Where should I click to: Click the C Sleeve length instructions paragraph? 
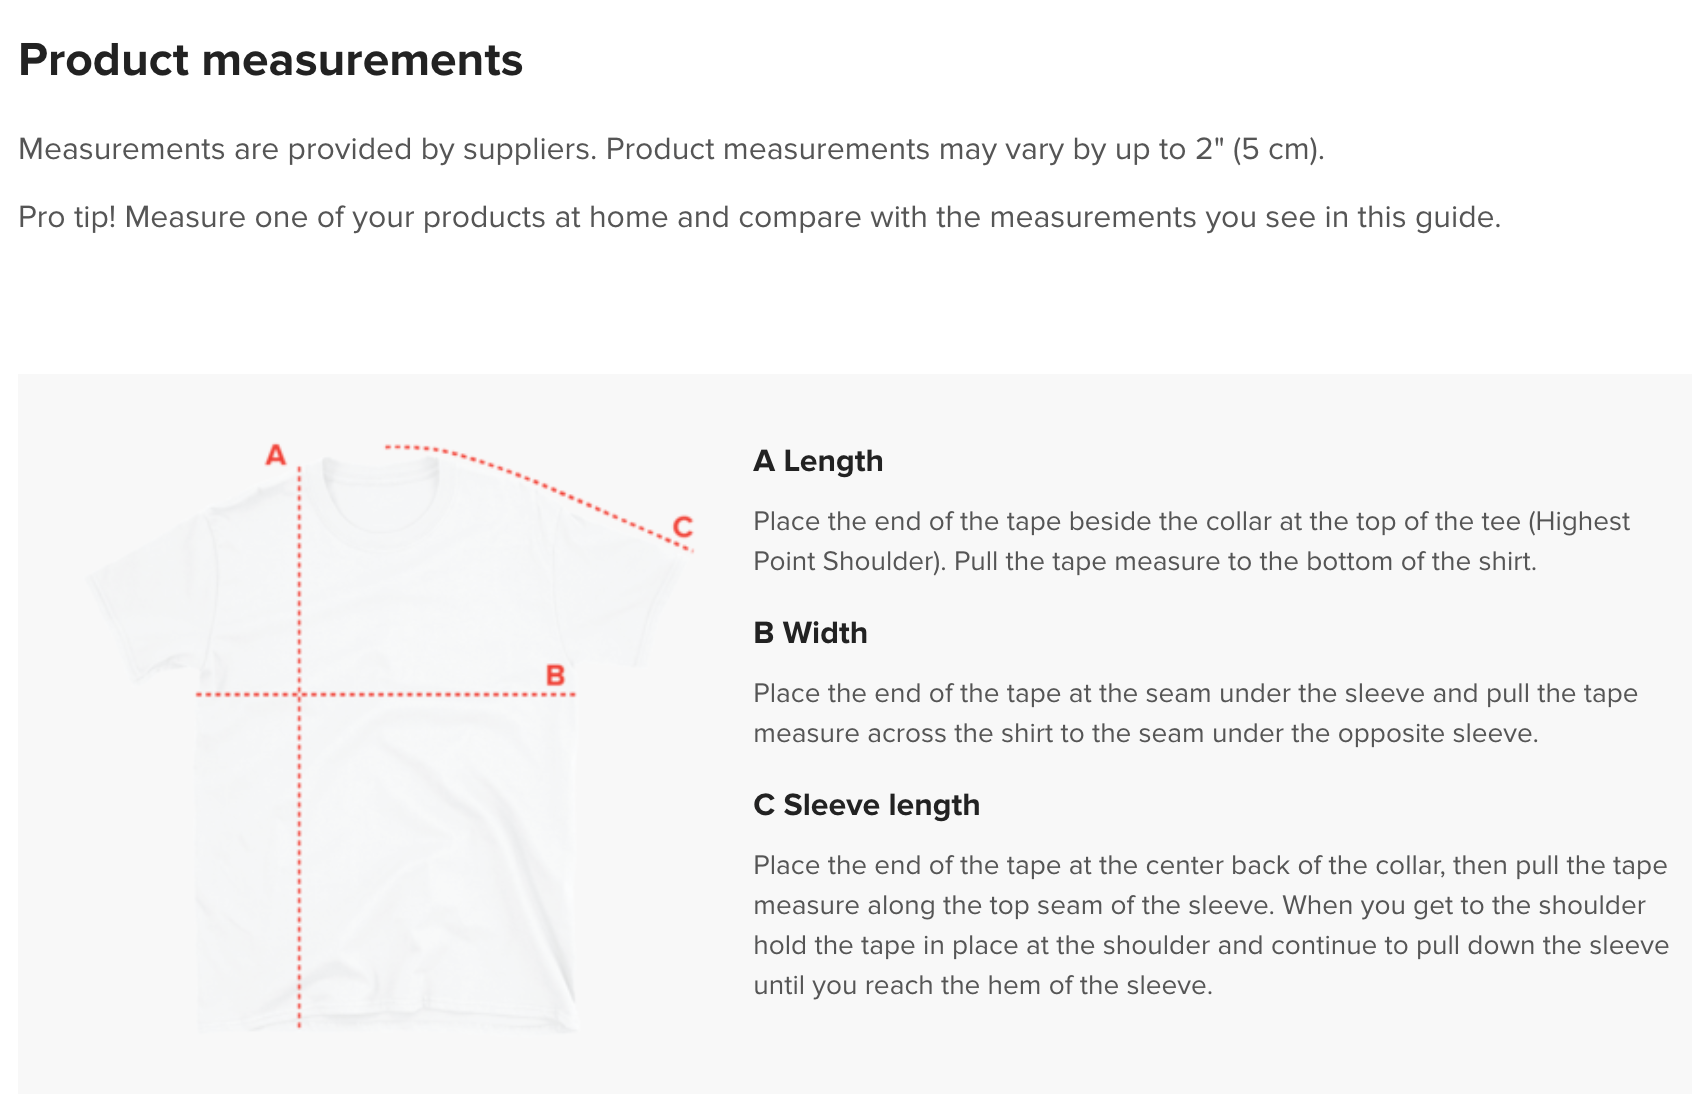pyautogui.click(x=1210, y=925)
